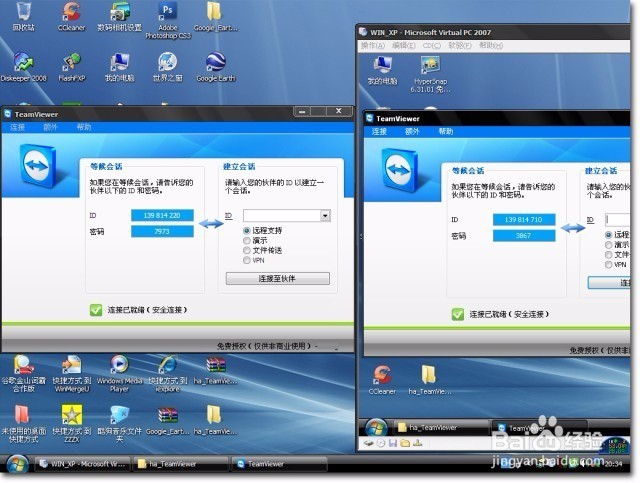Launch Adobe Photoshop CS3 desktop icon
Screen dimensions: 640x483
(x=168, y=20)
